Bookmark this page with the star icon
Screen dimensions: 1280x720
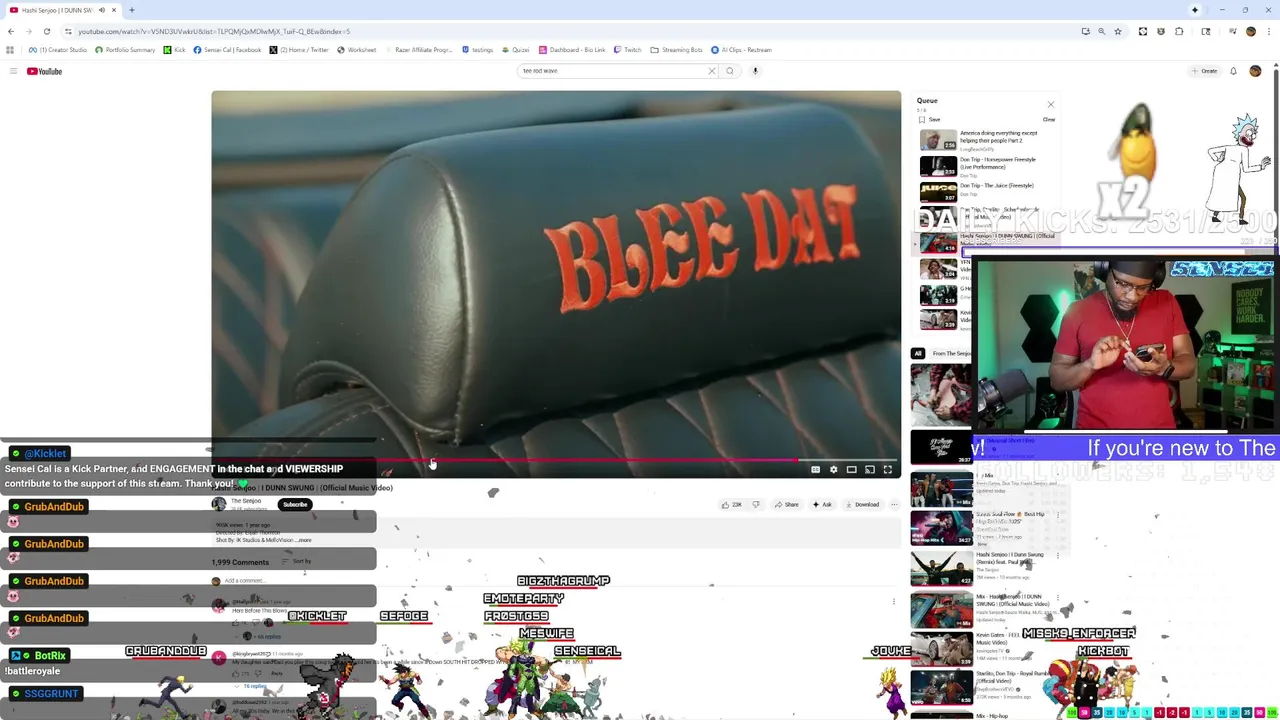pyautogui.click(x=1118, y=31)
